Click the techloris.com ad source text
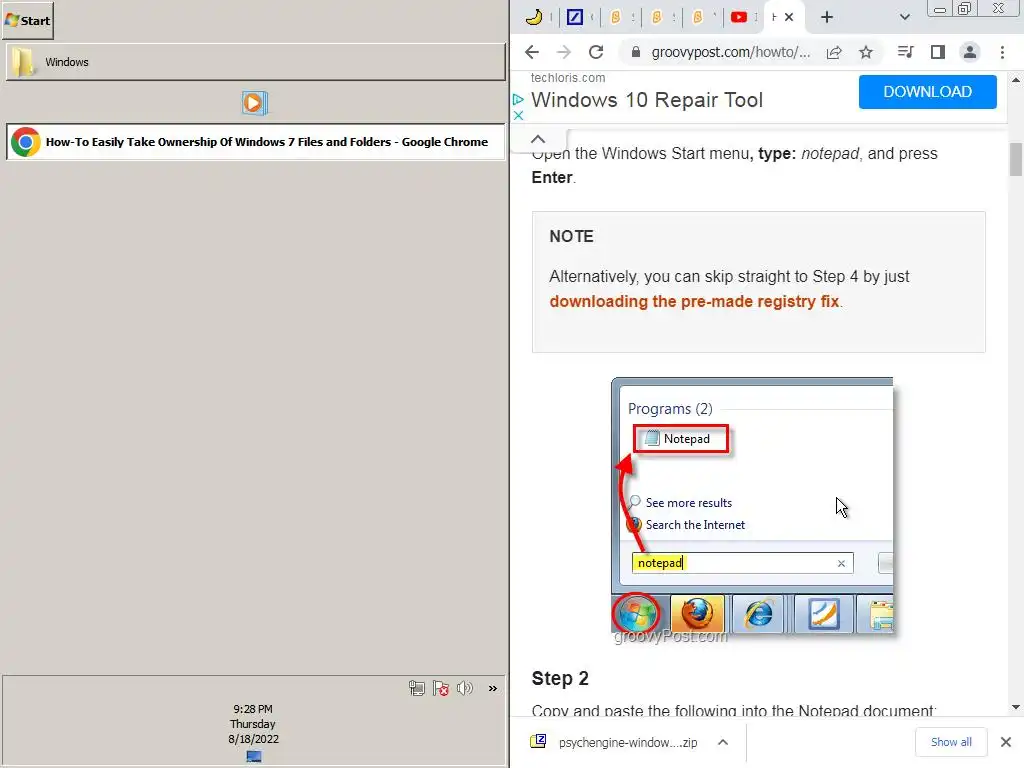Screen dimensions: 1024x768 pos(568,78)
